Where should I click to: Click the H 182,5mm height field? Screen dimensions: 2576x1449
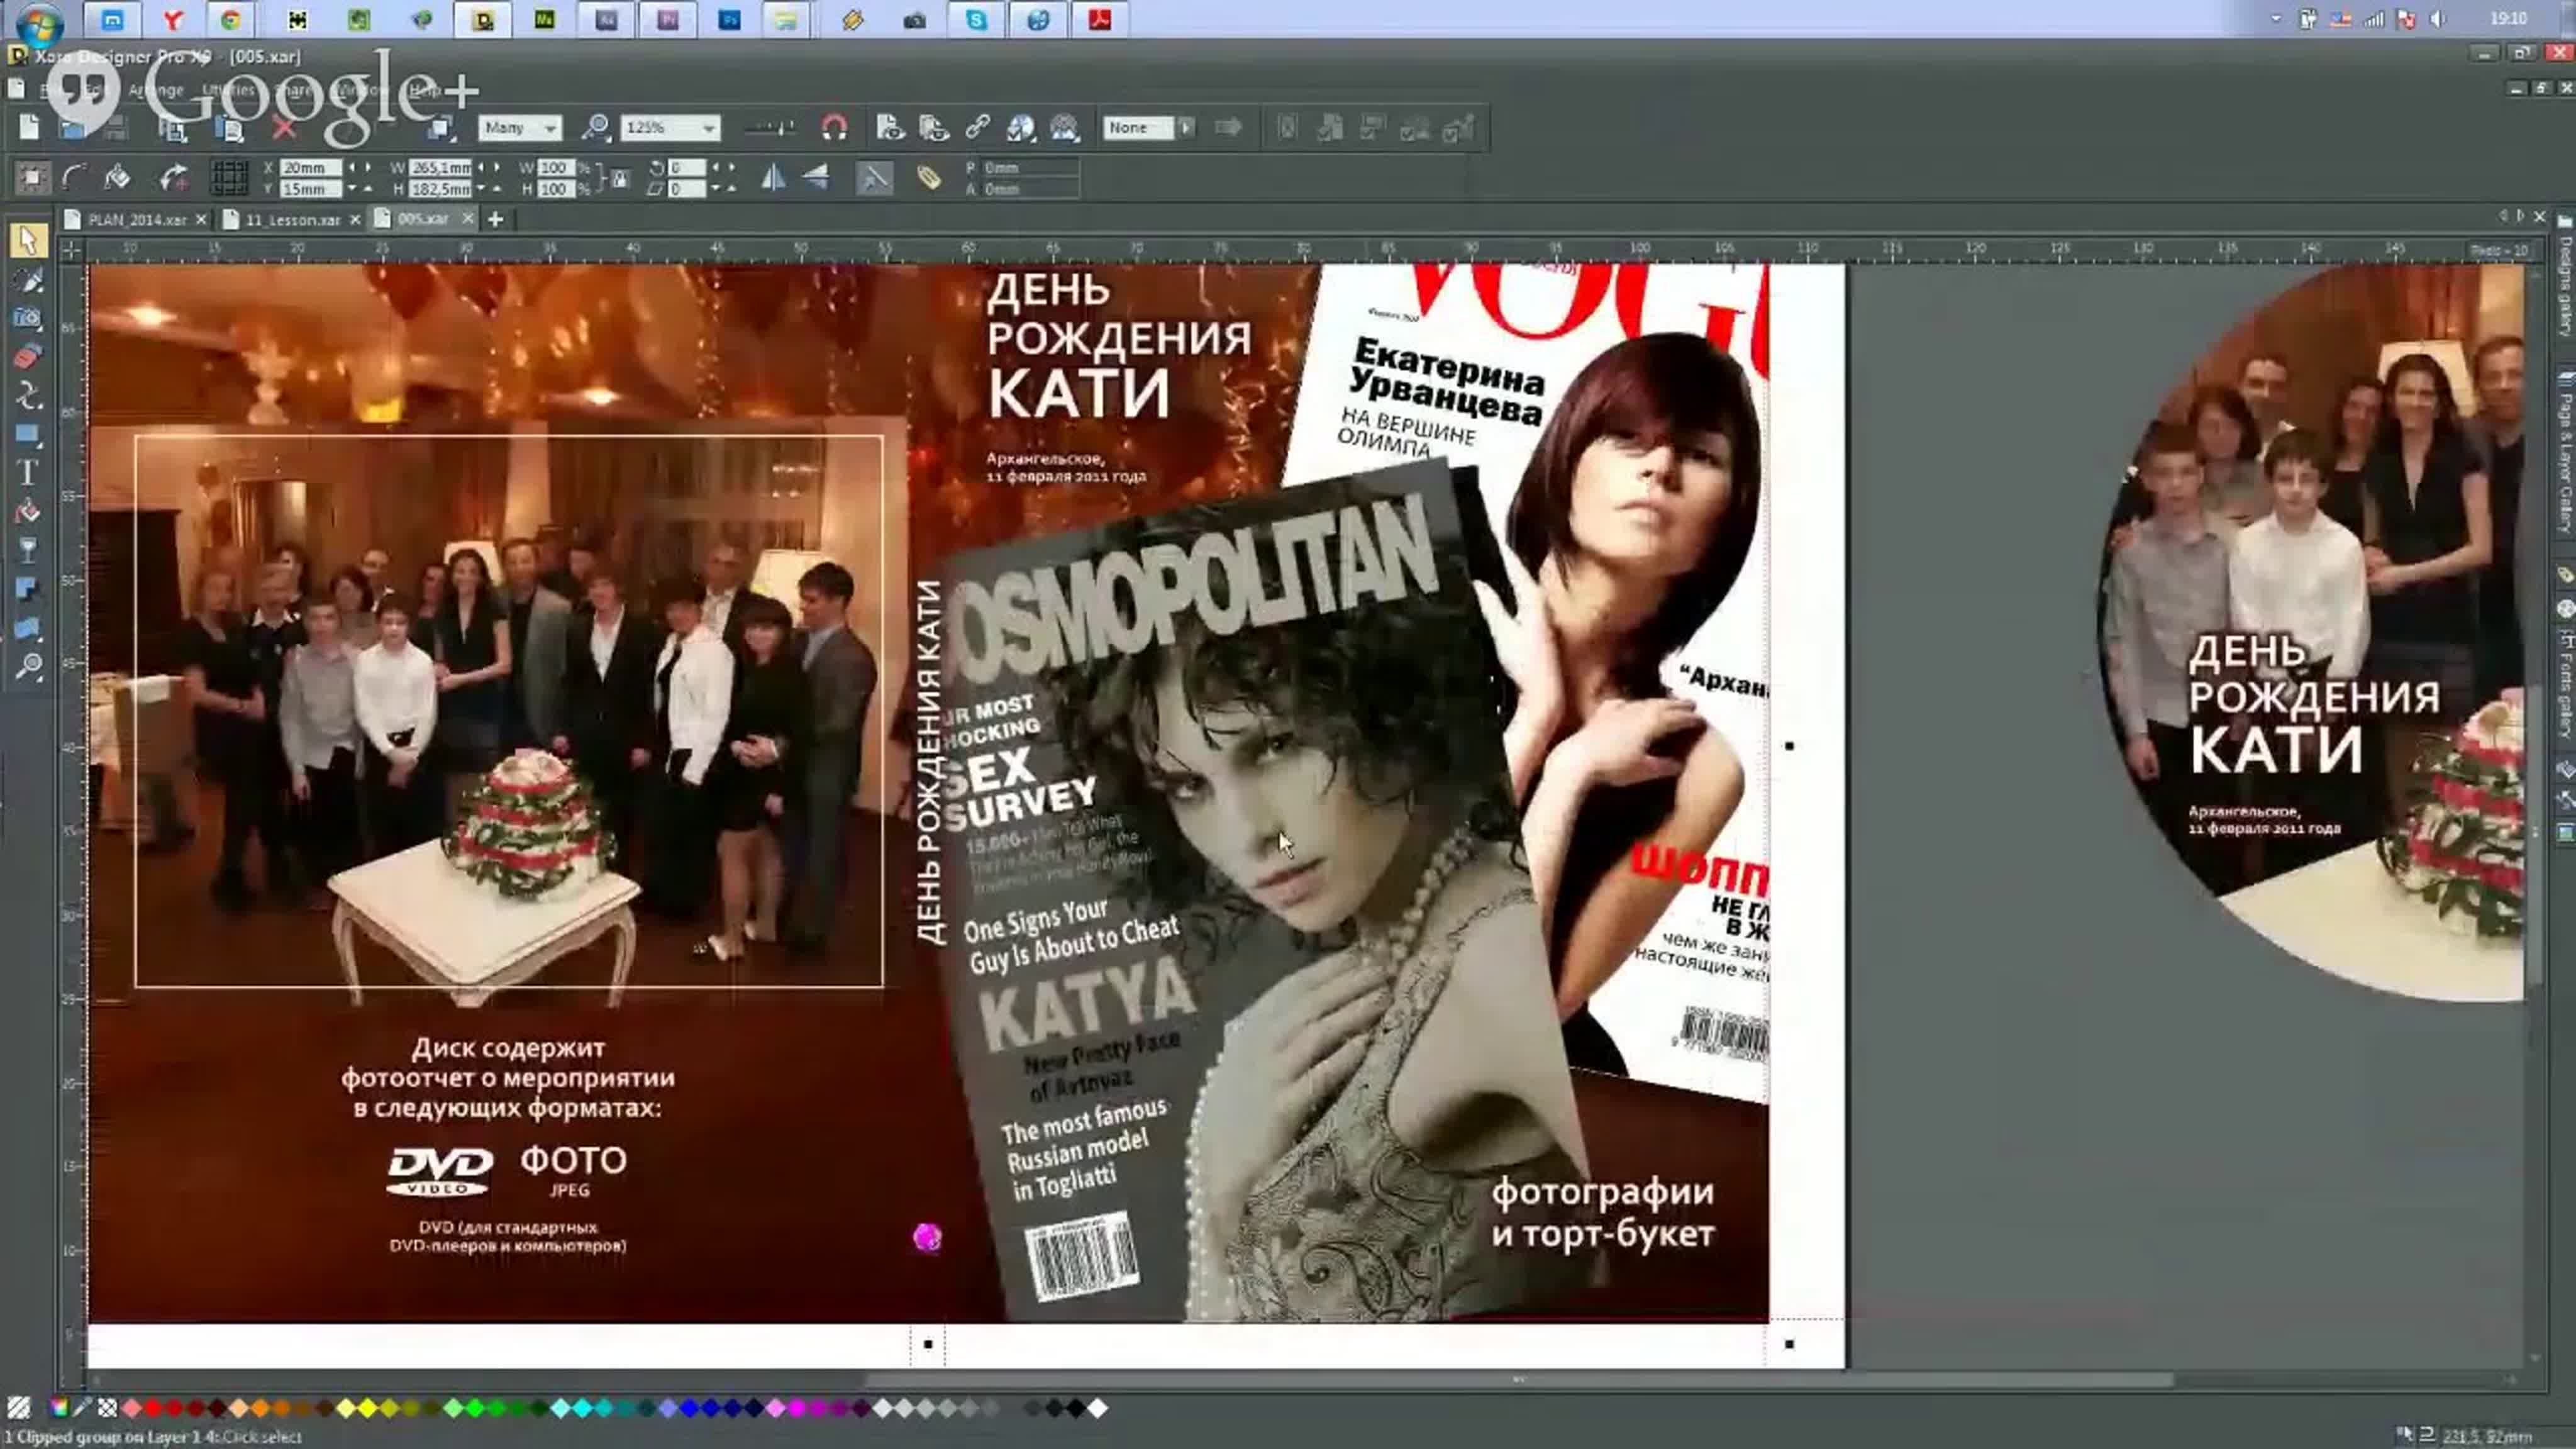(440, 189)
